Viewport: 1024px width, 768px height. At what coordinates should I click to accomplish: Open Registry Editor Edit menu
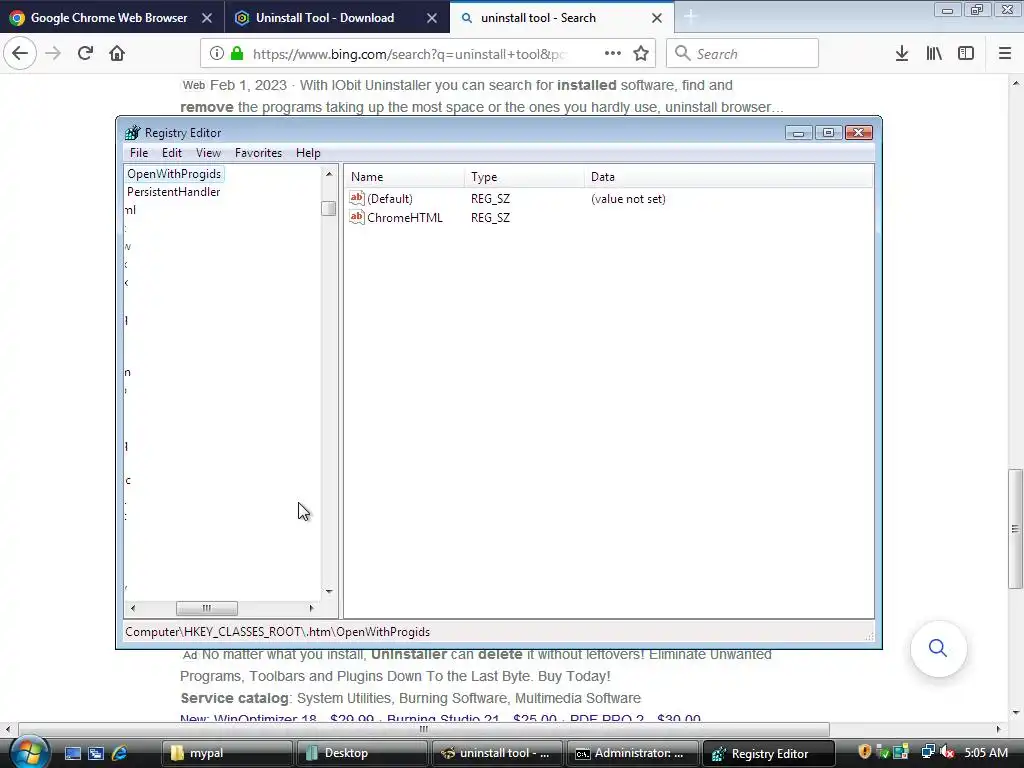click(x=172, y=153)
